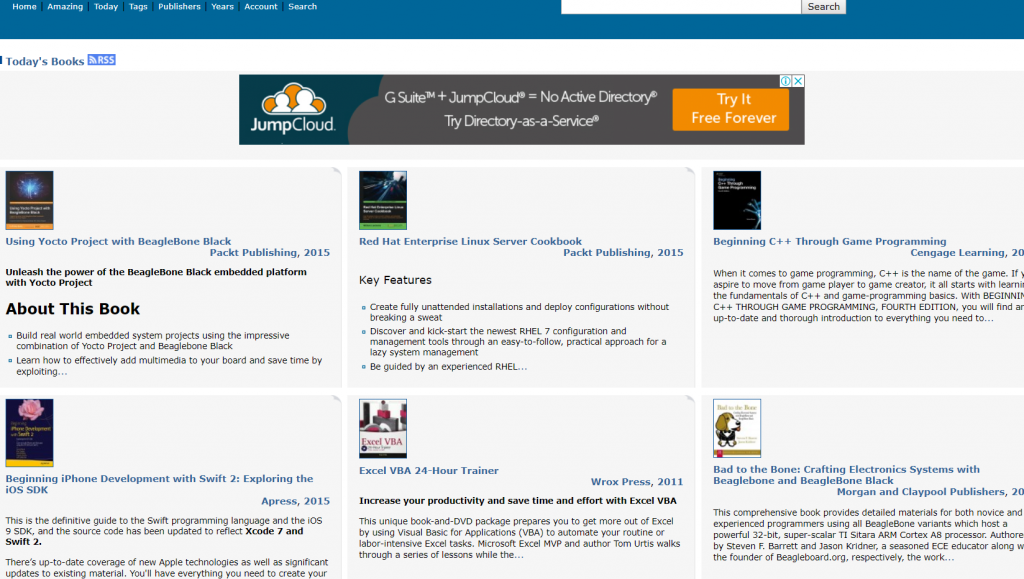Click 'Increase your productivity' Excel VBA tagline

click(x=518, y=501)
